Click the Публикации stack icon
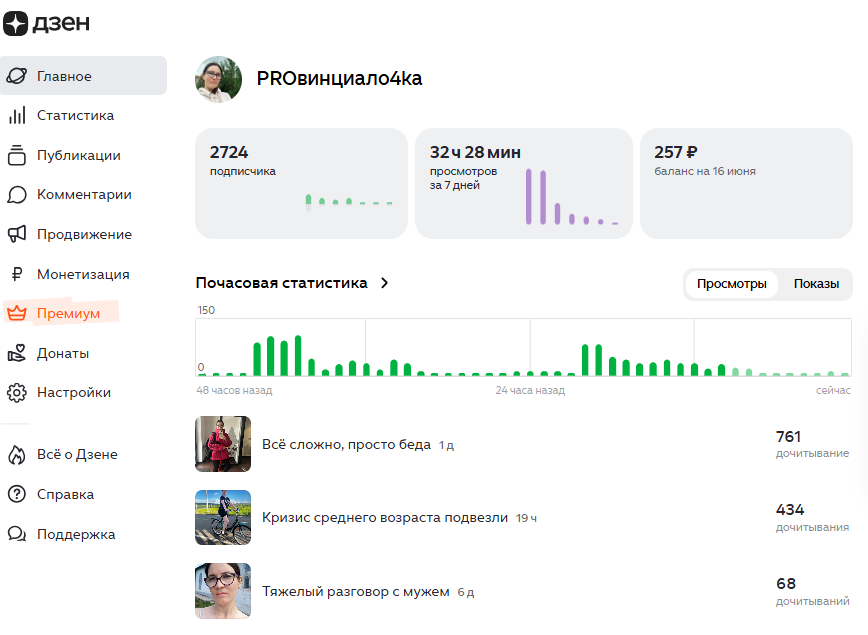Image resolution: width=868 pixels, height=635 pixels. [17, 155]
